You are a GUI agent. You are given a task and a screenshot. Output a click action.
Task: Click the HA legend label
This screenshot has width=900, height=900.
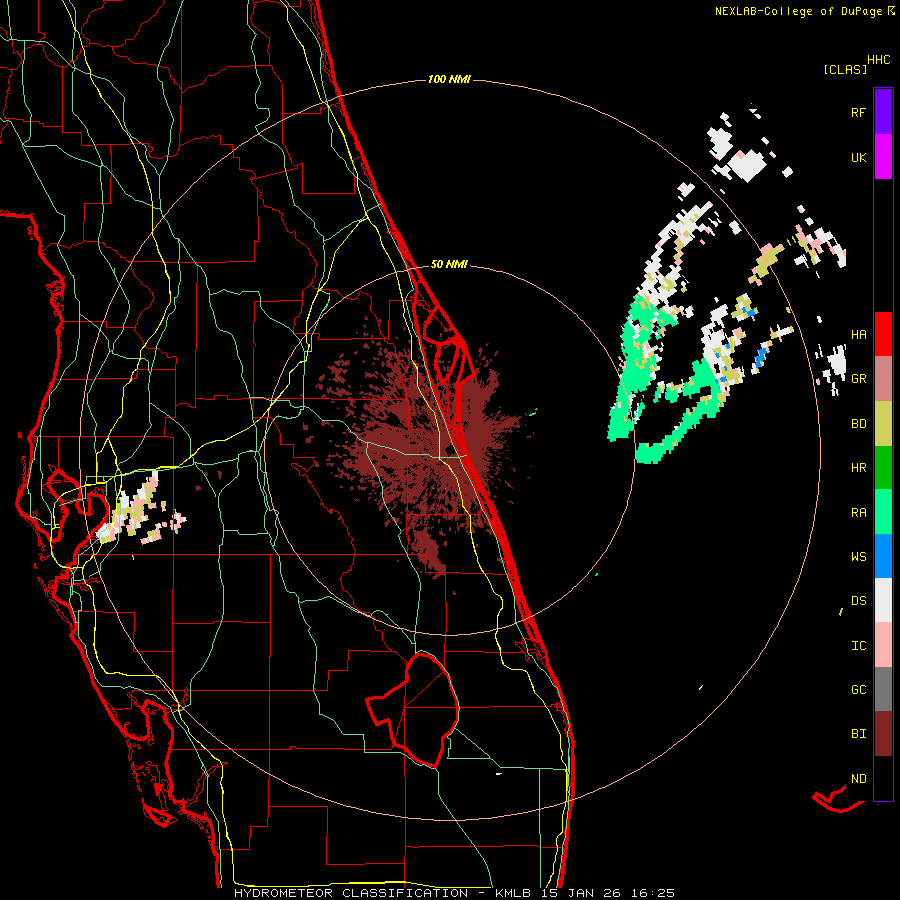click(x=858, y=335)
